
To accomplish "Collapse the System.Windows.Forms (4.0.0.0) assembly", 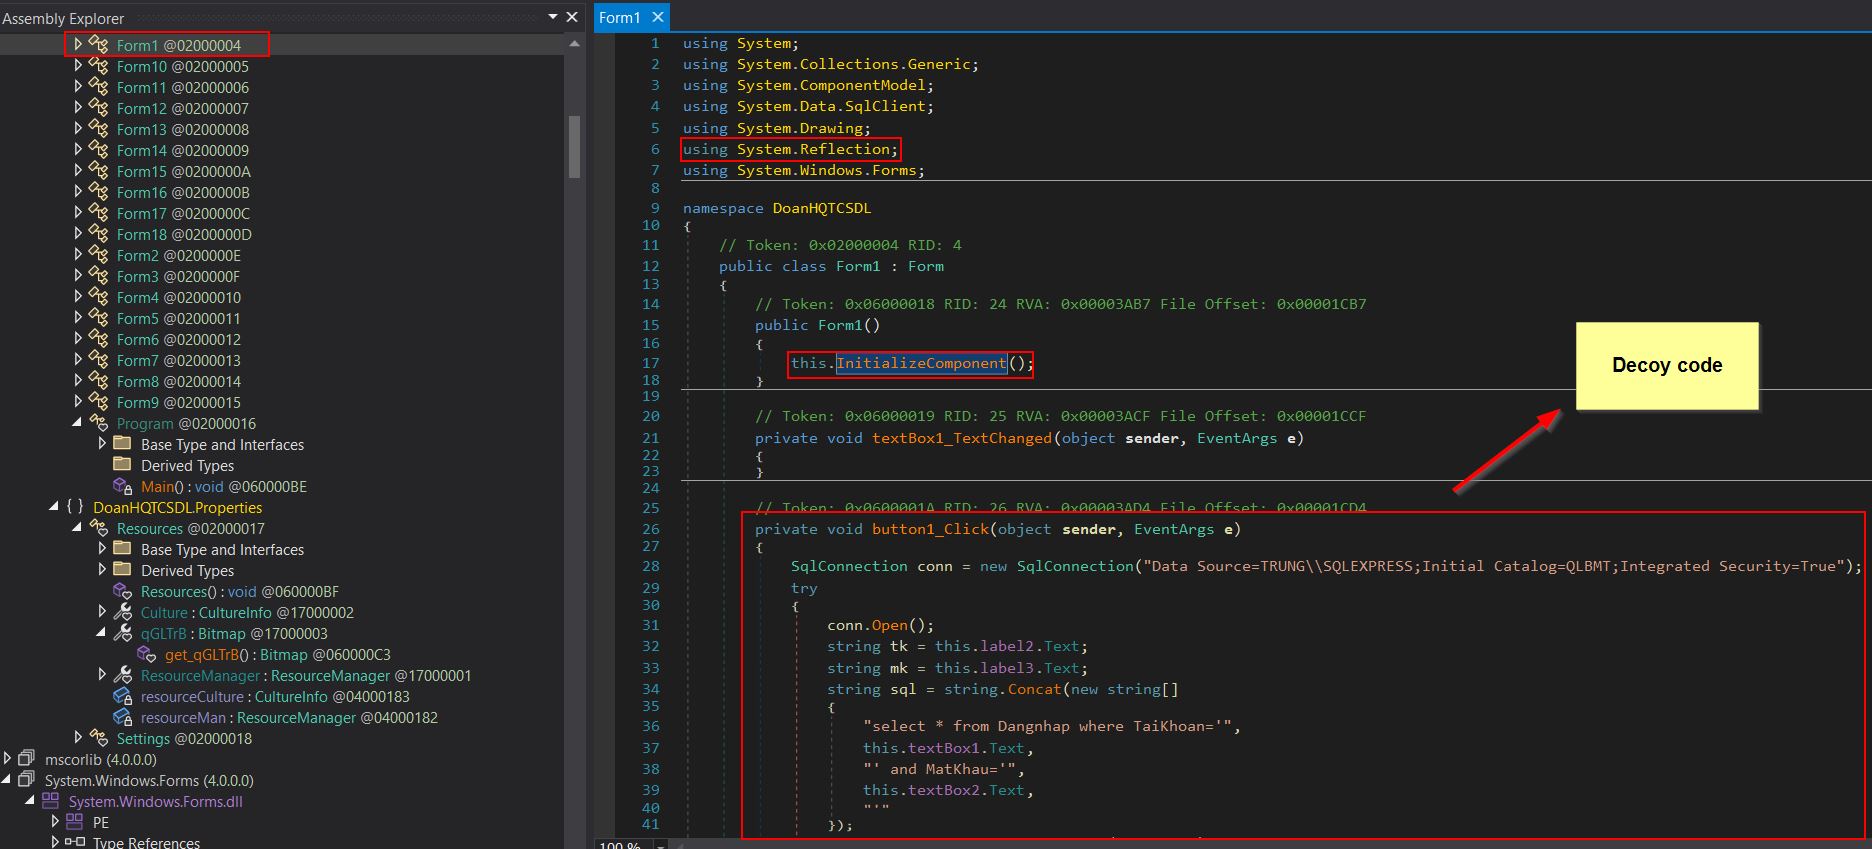I will (7, 780).
